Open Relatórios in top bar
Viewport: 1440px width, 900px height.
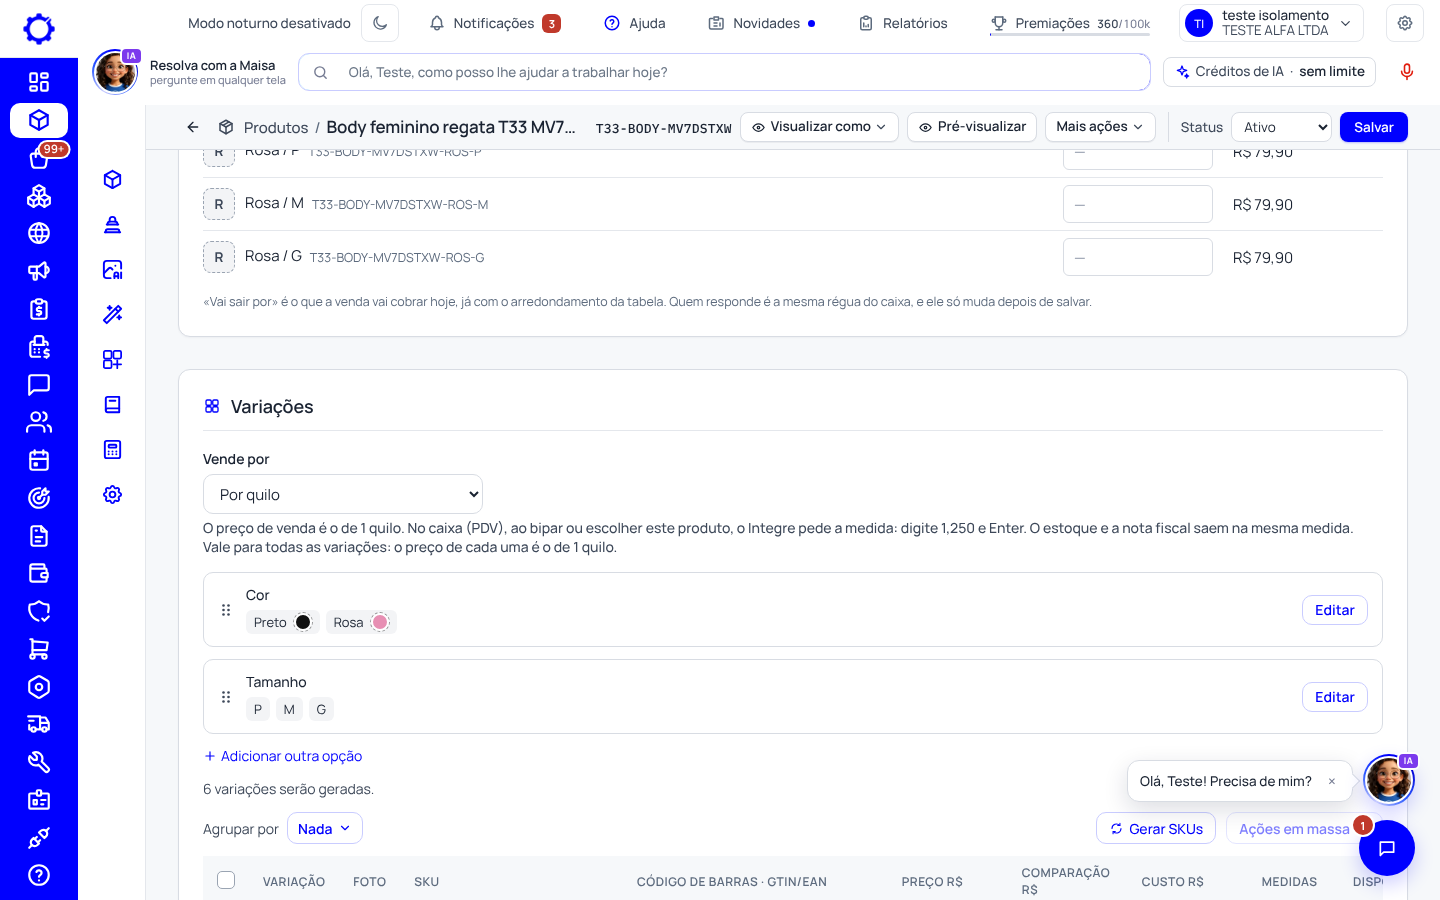[903, 23]
